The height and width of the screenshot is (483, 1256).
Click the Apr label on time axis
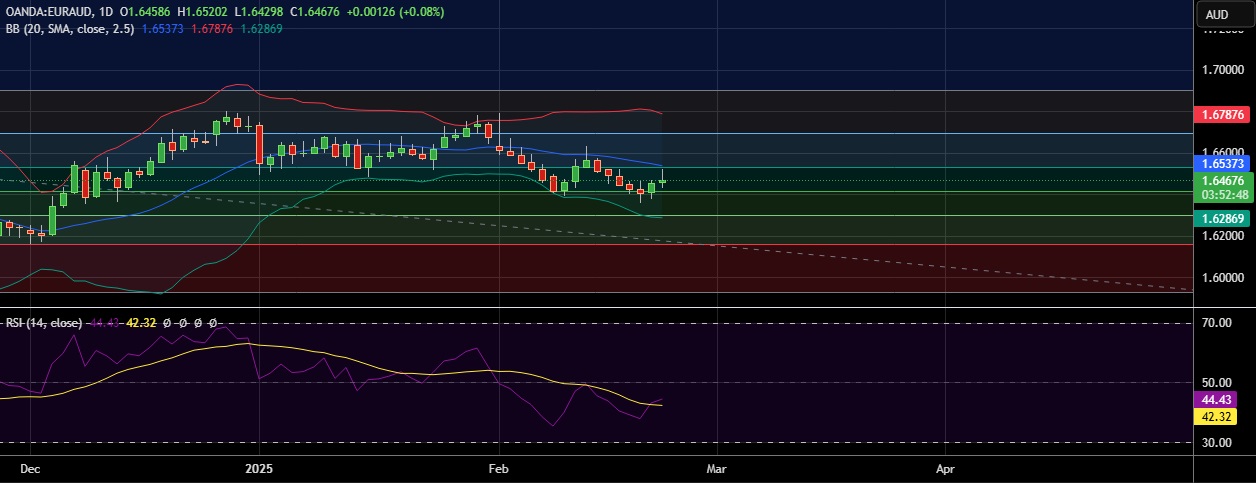point(944,468)
